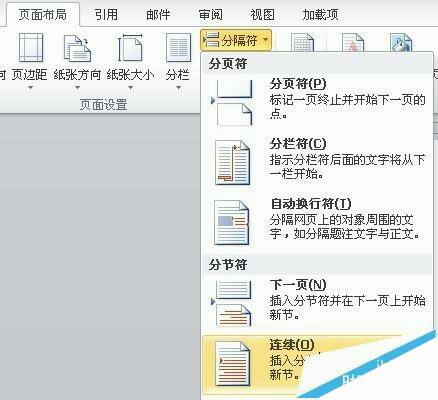Click description text 标记一页终止并开始下一页的点
This screenshot has width=438, height=400.
coord(347,107)
